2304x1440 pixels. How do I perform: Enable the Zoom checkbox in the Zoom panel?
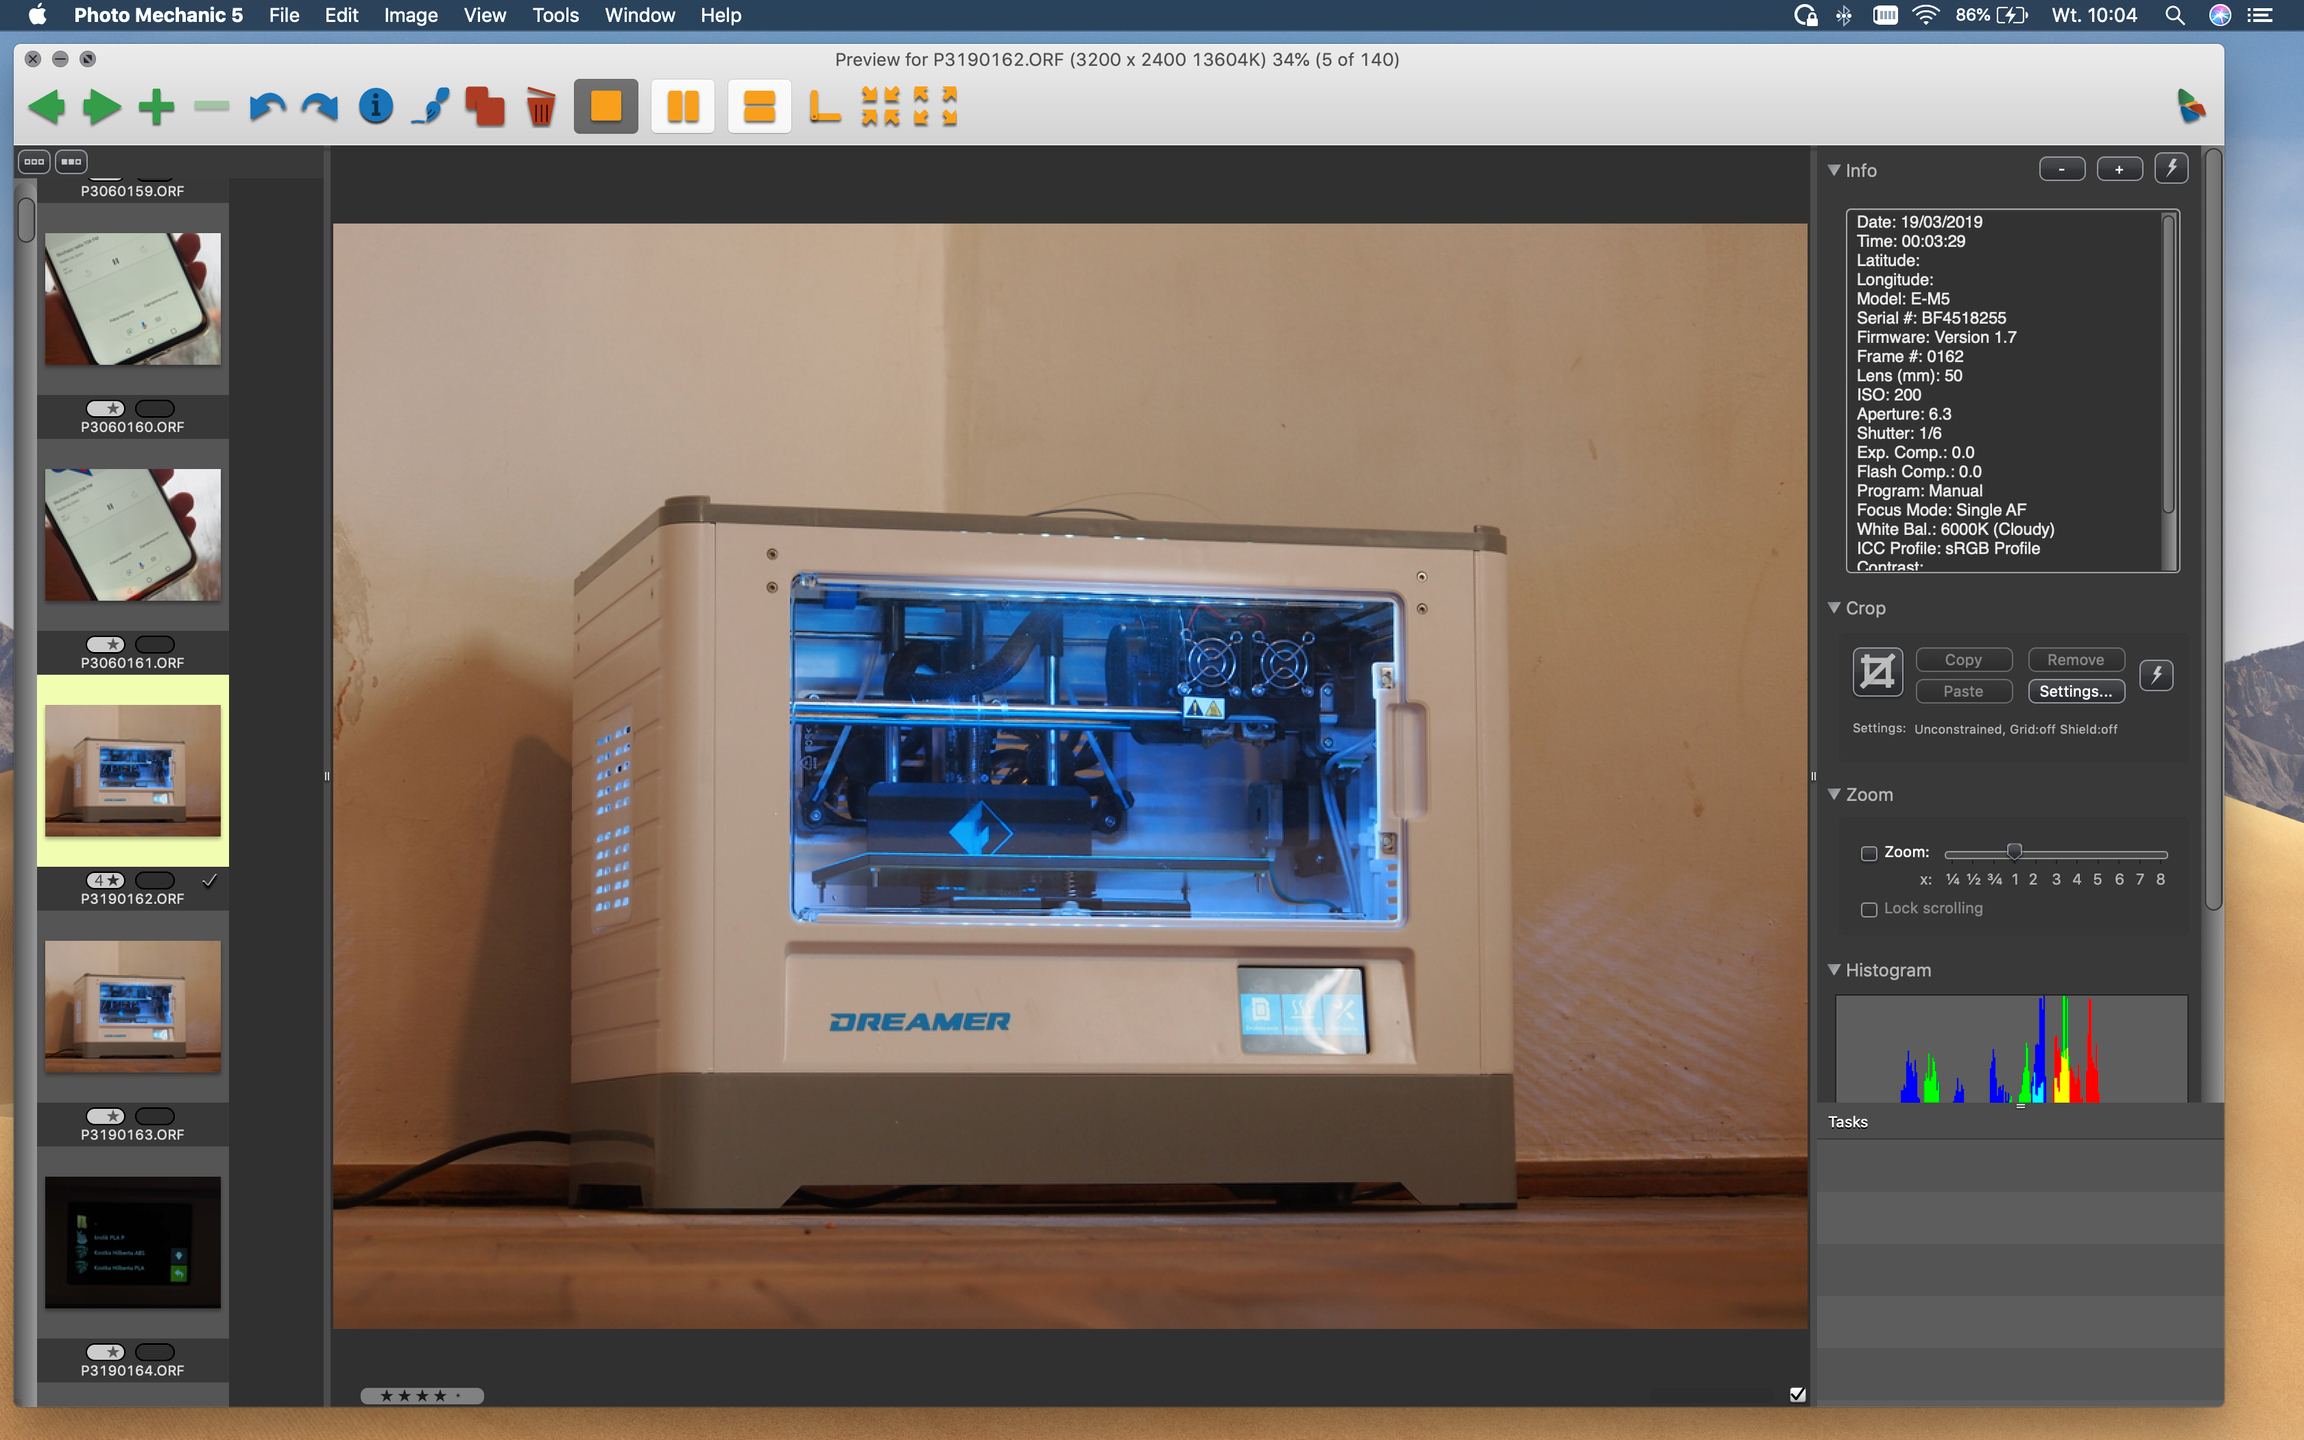[1870, 853]
